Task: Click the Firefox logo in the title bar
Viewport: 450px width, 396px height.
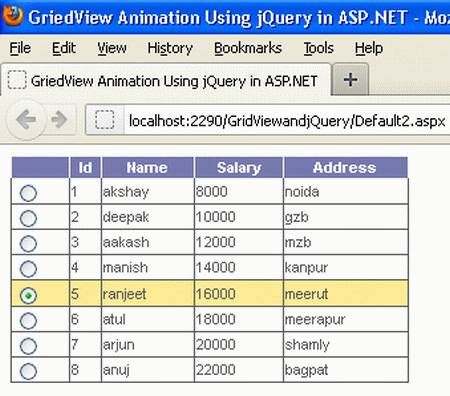Action: point(13,16)
